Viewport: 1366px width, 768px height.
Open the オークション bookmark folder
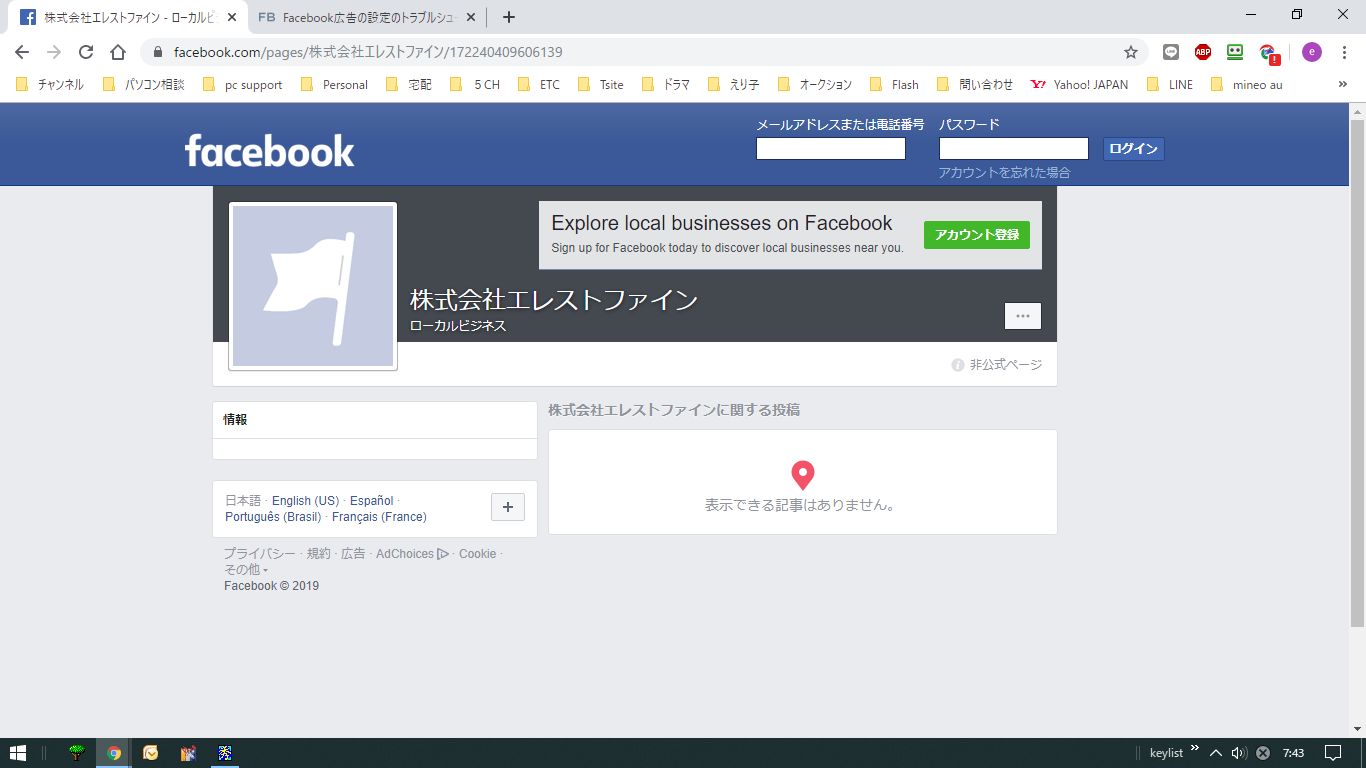tap(815, 85)
